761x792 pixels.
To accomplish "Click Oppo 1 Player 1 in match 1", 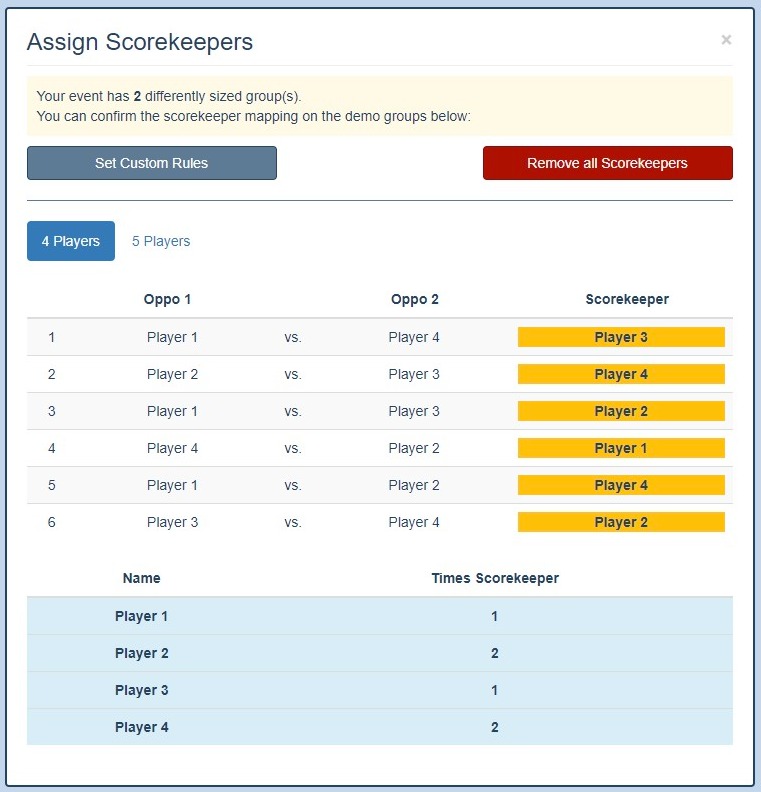I will click(172, 337).
